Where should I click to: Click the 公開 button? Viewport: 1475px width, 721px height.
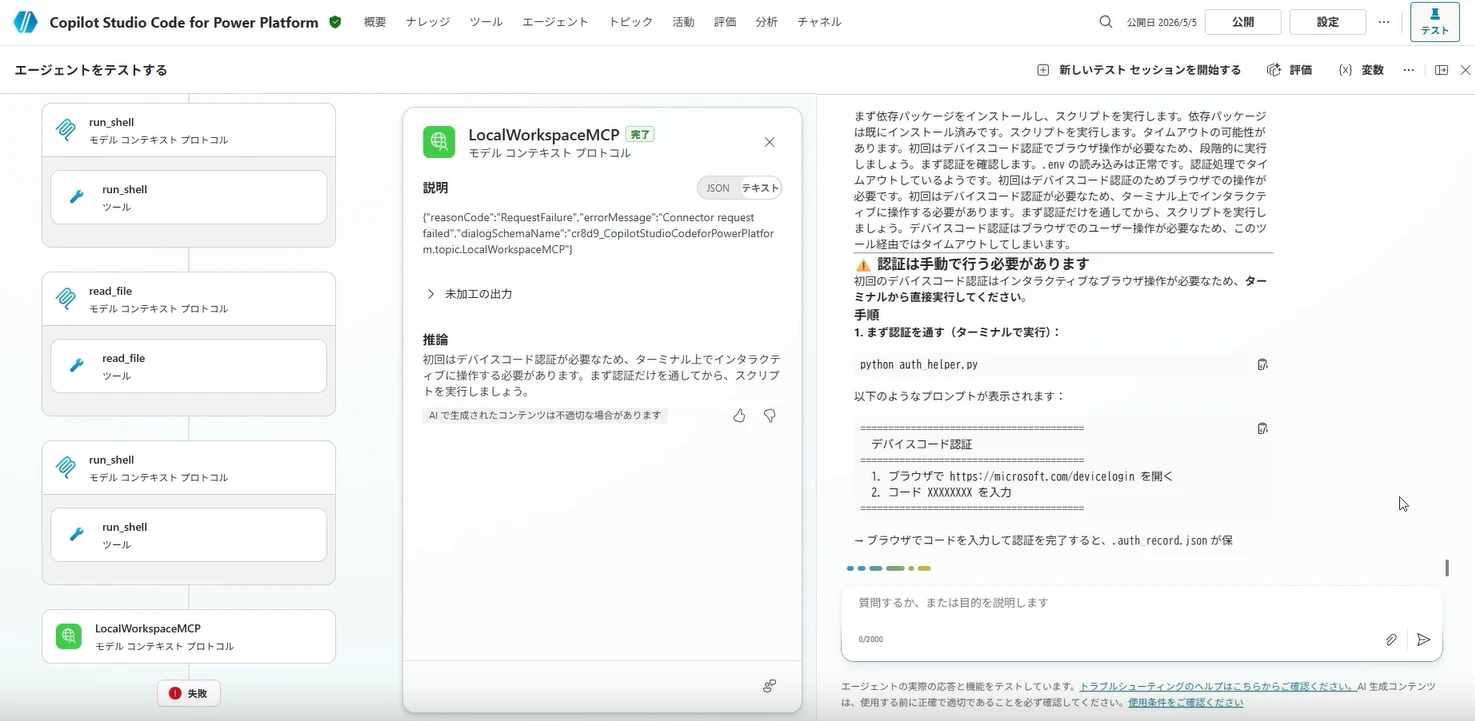pyautogui.click(x=1243, y=22)
